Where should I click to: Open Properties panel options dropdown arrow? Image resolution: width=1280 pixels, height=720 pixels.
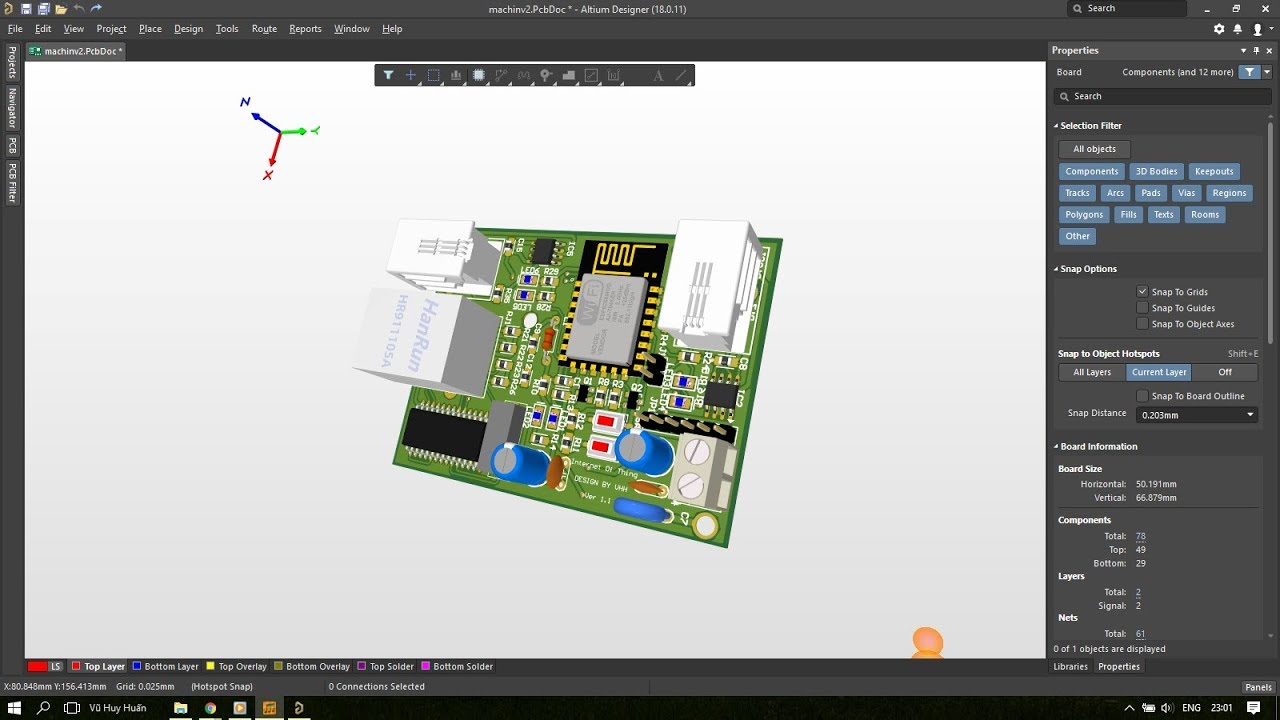click(1244, 50)
